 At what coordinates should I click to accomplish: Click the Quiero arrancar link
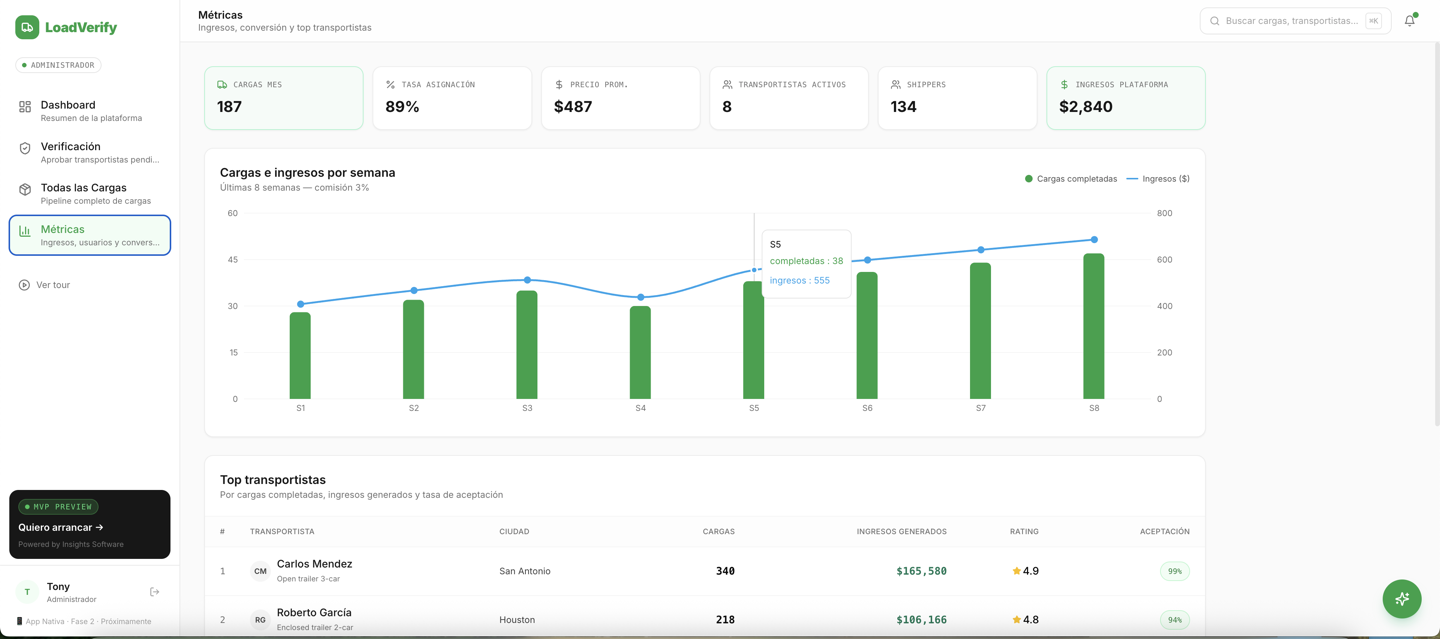[x=61, y=527]
